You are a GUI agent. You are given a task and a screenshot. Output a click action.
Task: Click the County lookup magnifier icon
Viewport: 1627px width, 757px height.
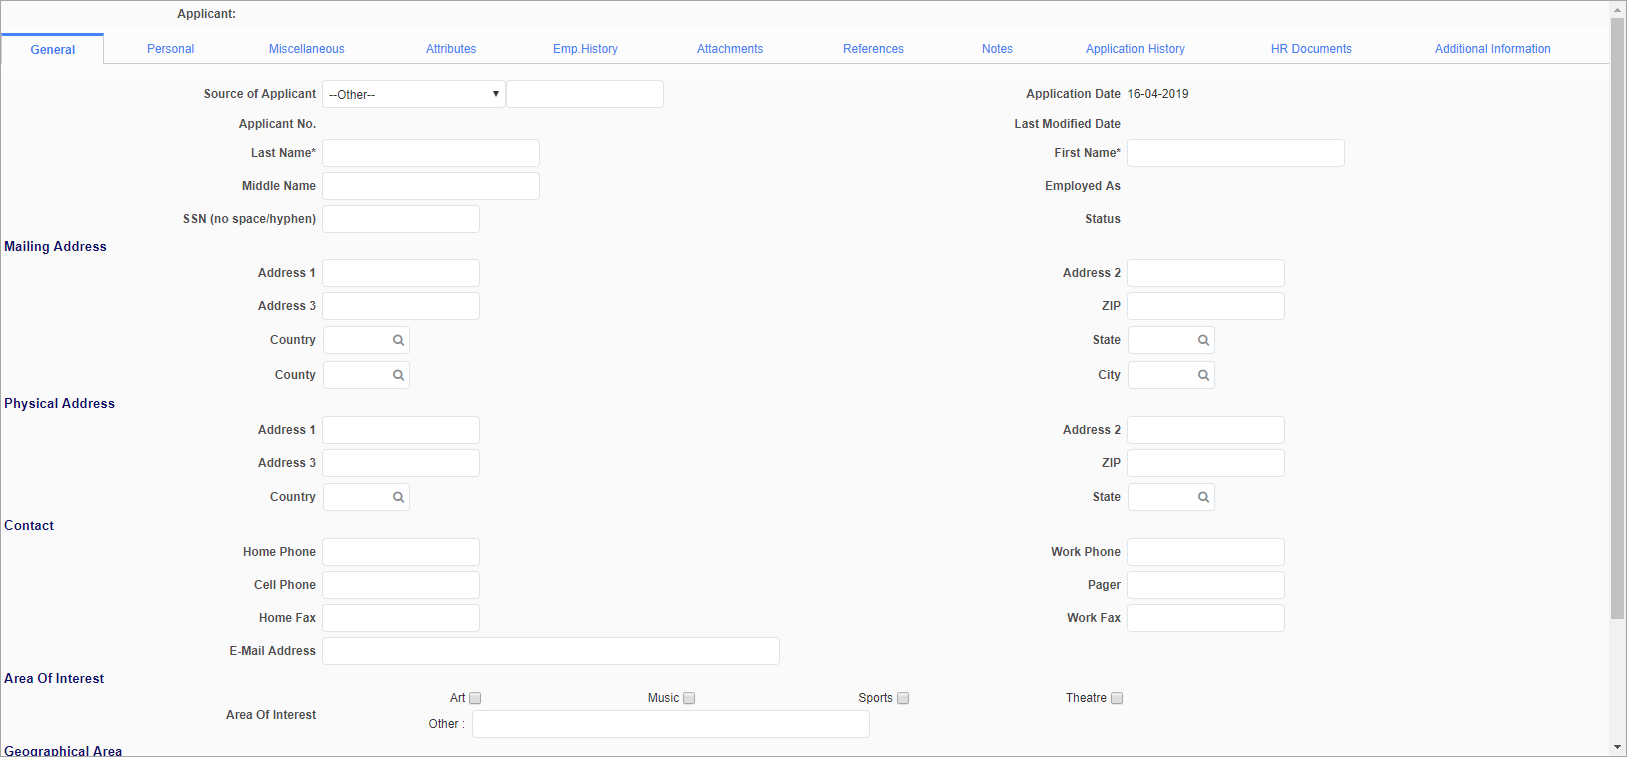[x=398, y=375]
